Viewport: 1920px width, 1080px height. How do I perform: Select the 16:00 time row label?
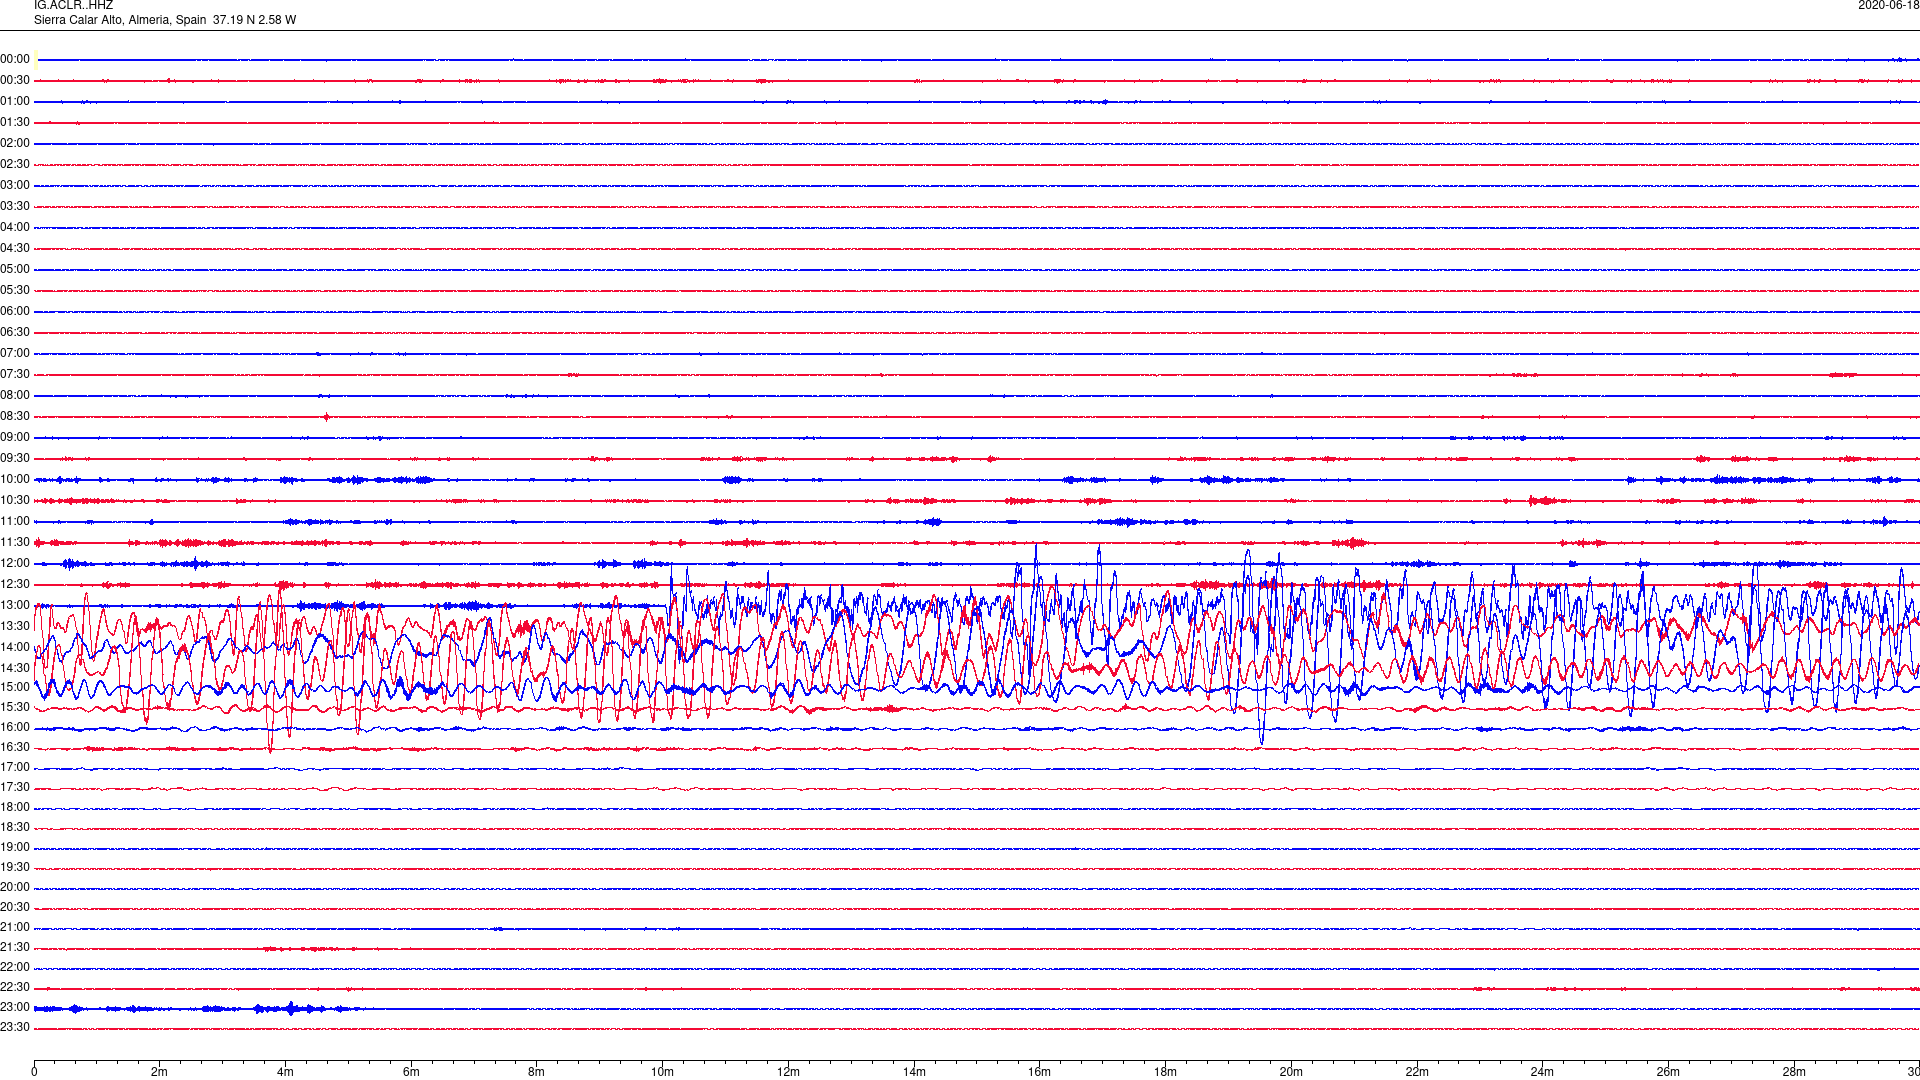point(15,727)
